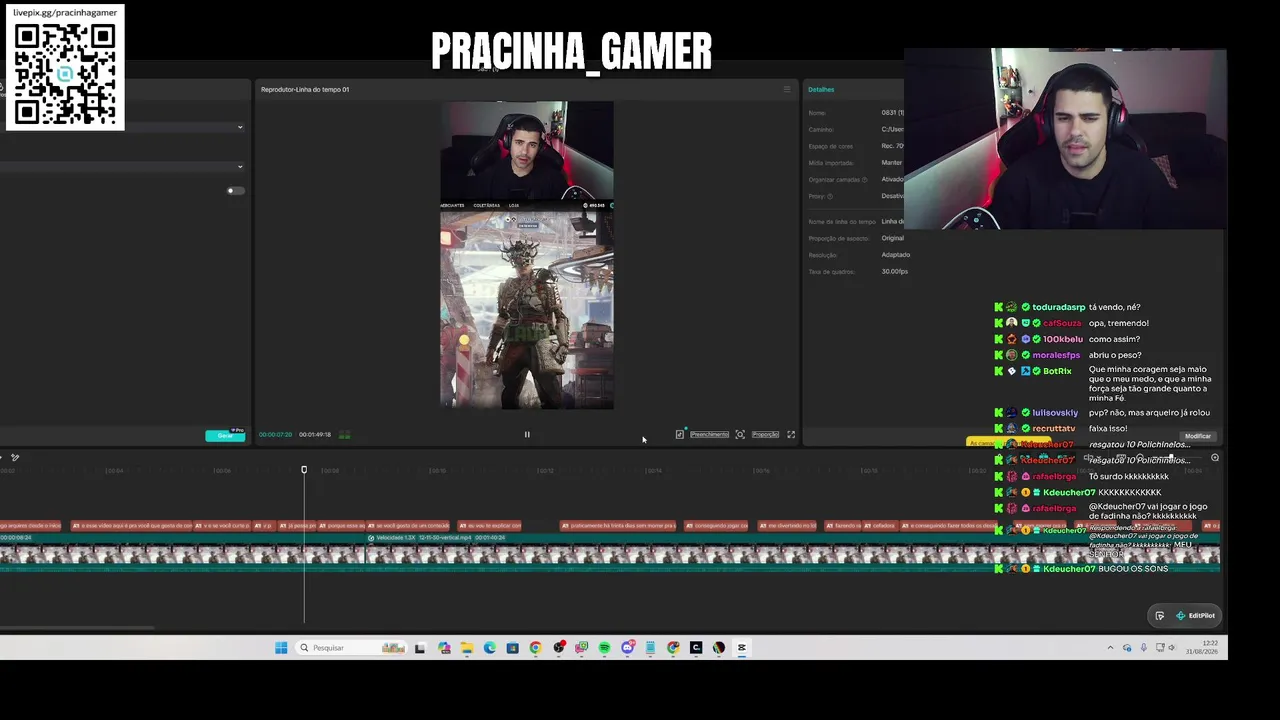The height and width of the screenshot is (720, 1280).
Task: Click the Modificar button
Action: tap(1198, 436)
